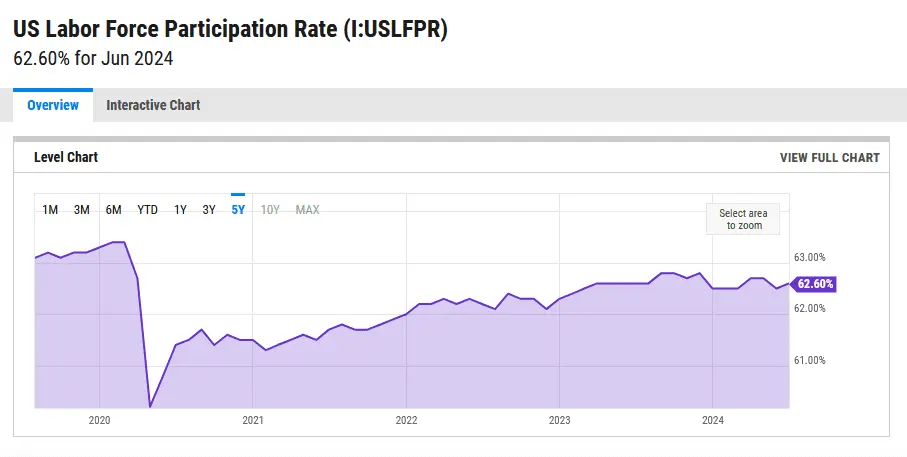Click the MAX range option
Viewport: 907px width, 457px height.
pos(307,210)
